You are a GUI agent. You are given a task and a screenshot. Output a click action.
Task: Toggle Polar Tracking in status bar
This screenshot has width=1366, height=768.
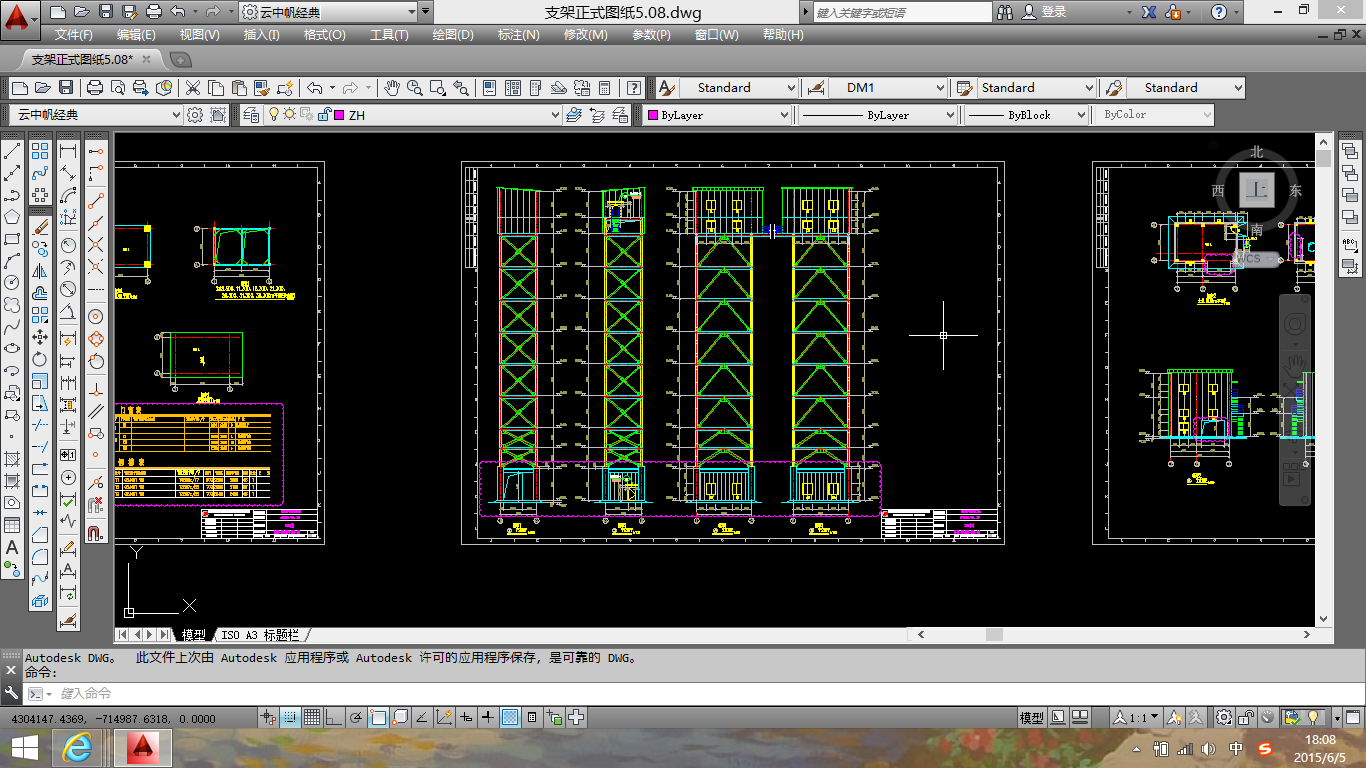point(356,718)
